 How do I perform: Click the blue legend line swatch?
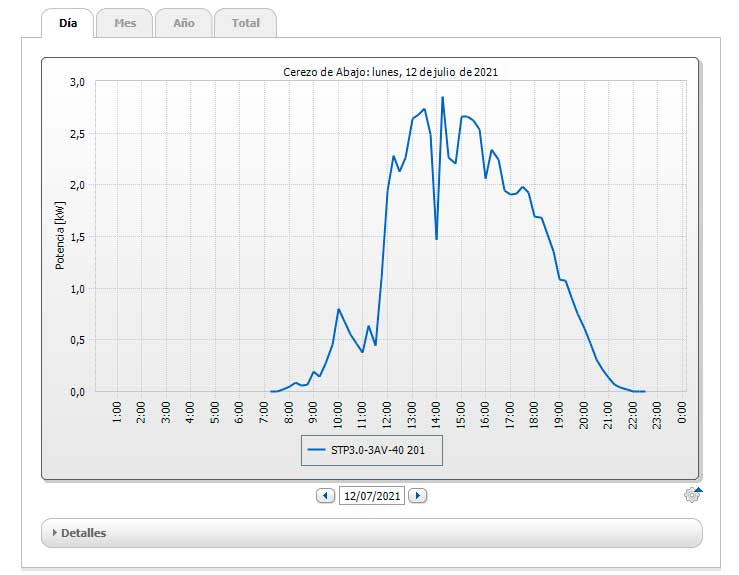pos(316,450)
